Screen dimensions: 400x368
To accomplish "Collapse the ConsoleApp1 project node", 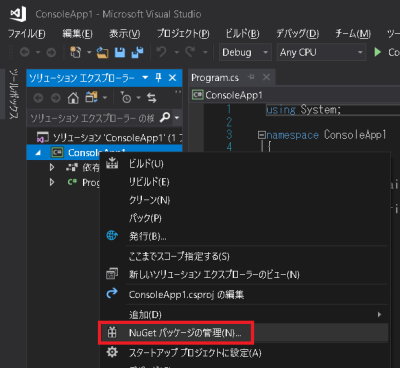I will [38, 153].
